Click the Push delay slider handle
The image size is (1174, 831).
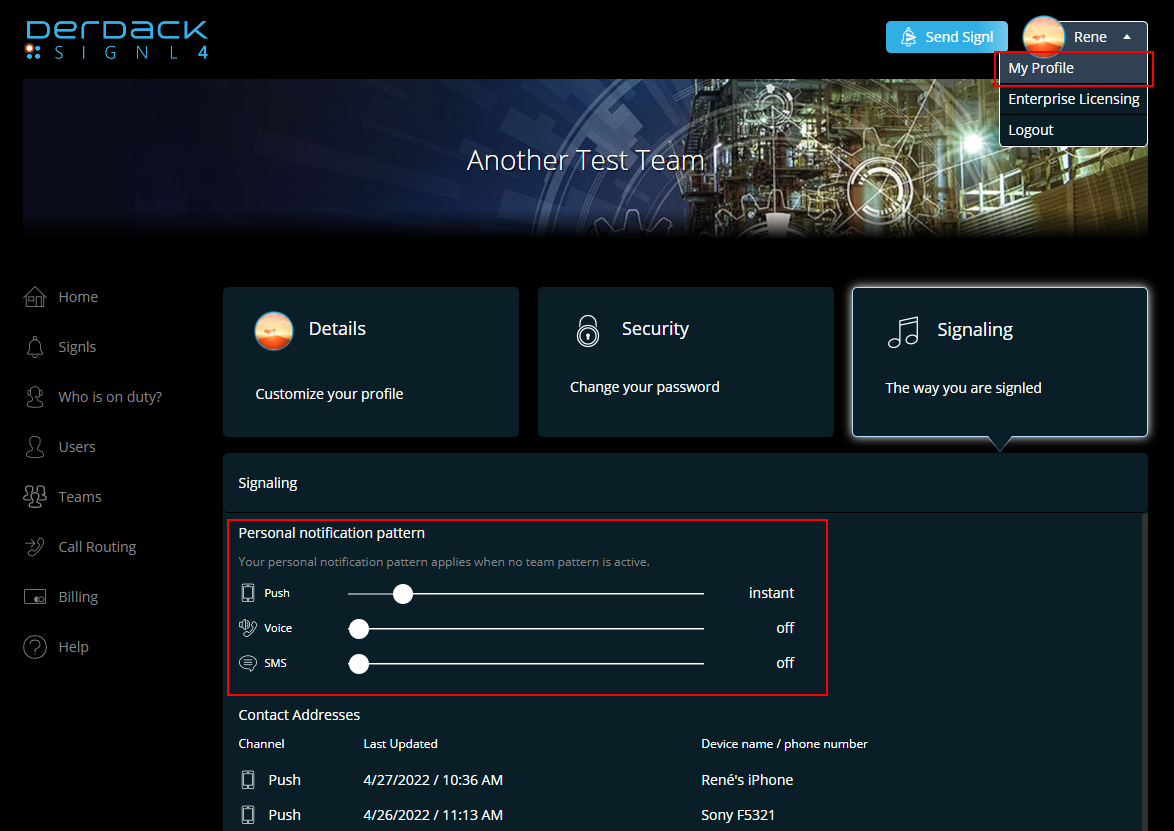pos(403,594)
